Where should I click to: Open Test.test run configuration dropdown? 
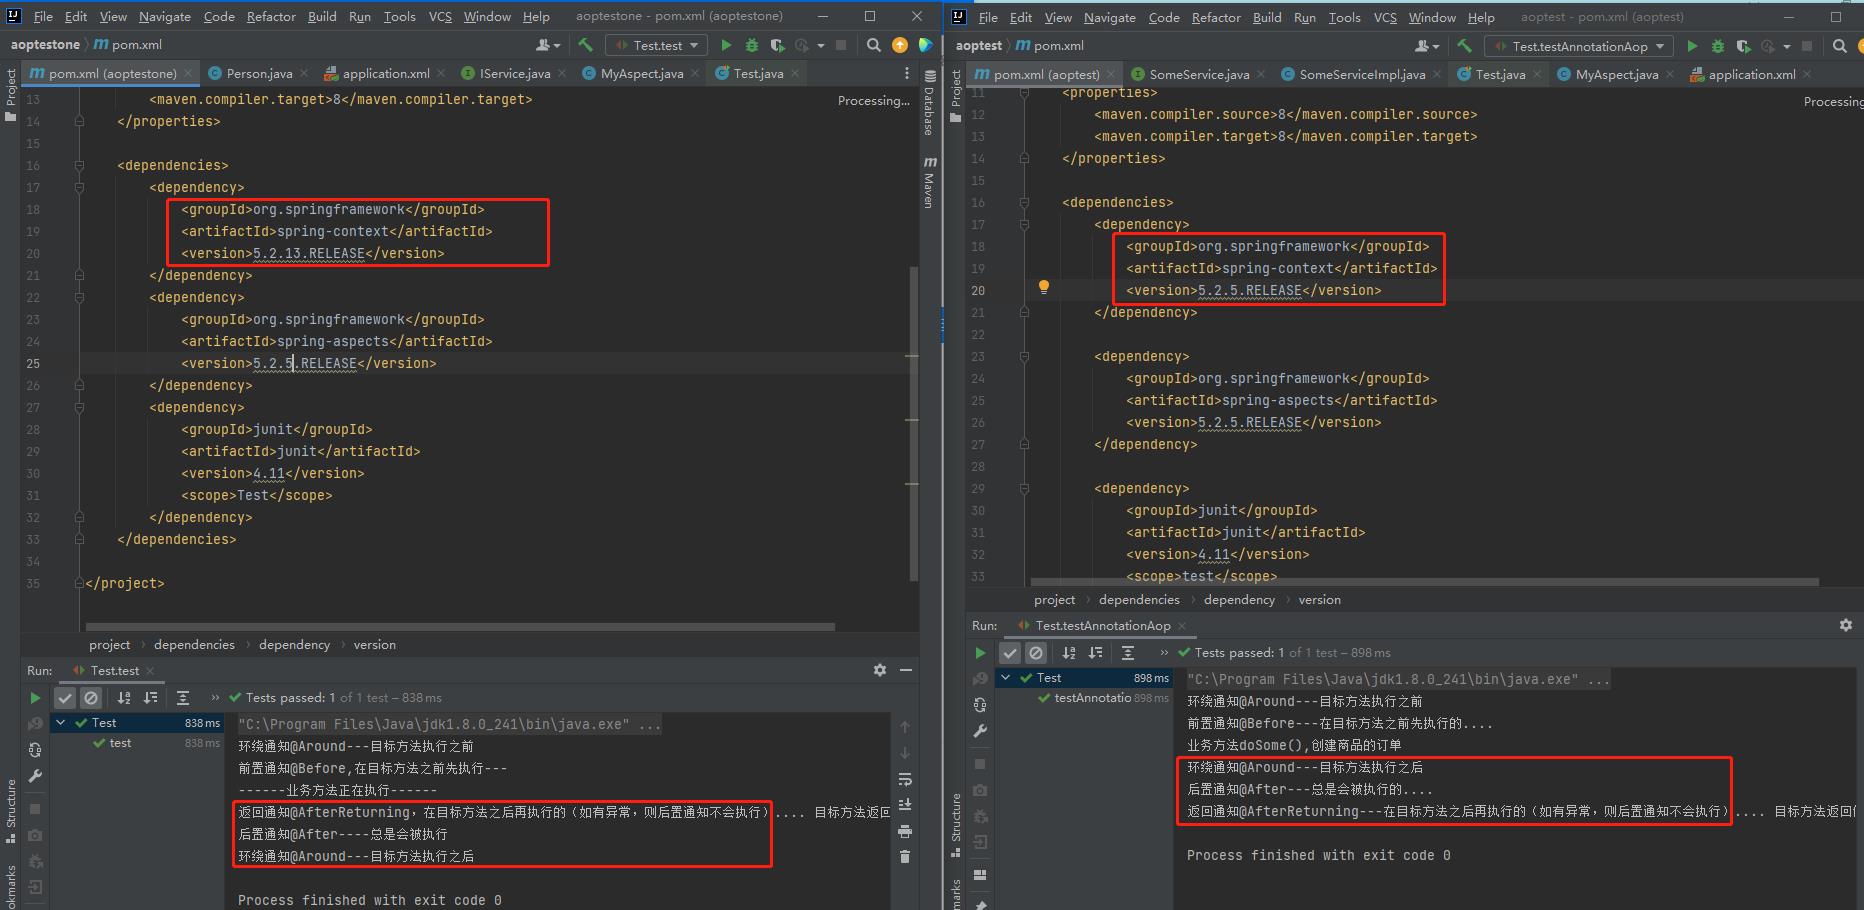656,45
